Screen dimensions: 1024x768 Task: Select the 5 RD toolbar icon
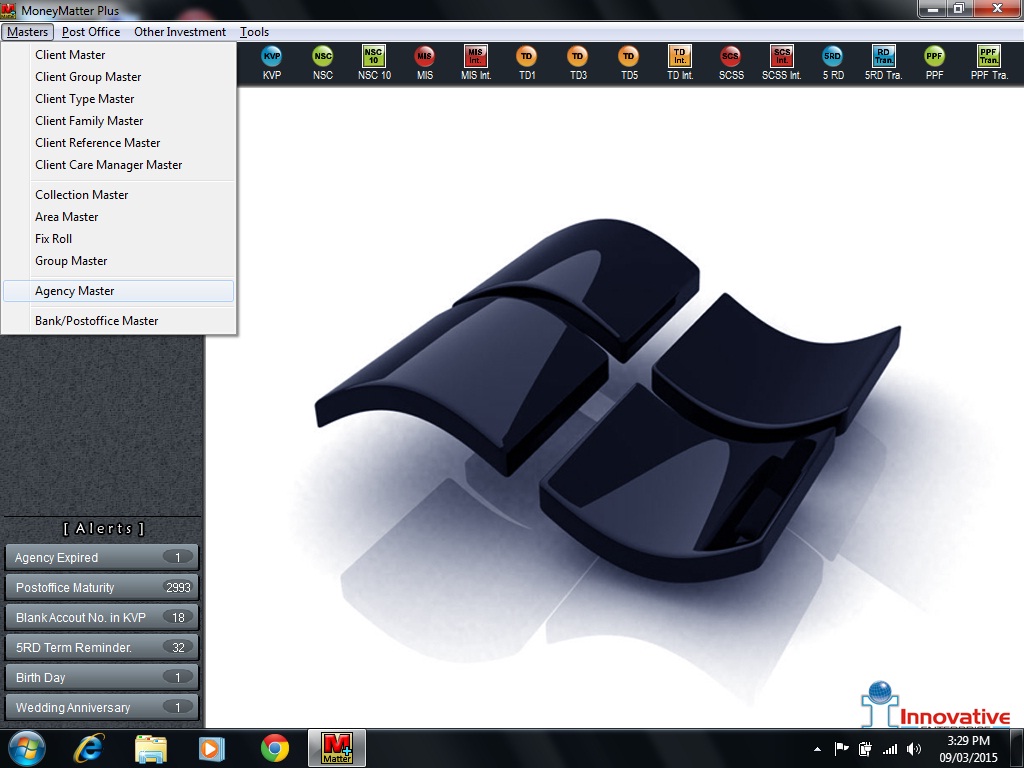833,62
